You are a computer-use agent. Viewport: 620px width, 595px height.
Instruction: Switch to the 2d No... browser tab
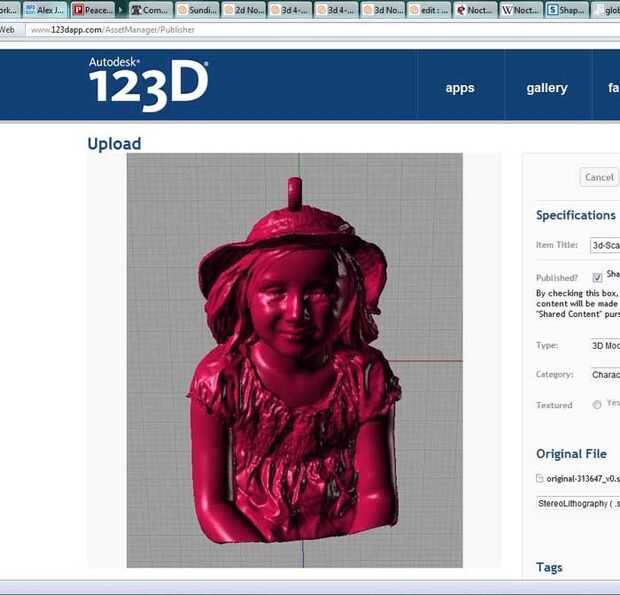[244, 10]
